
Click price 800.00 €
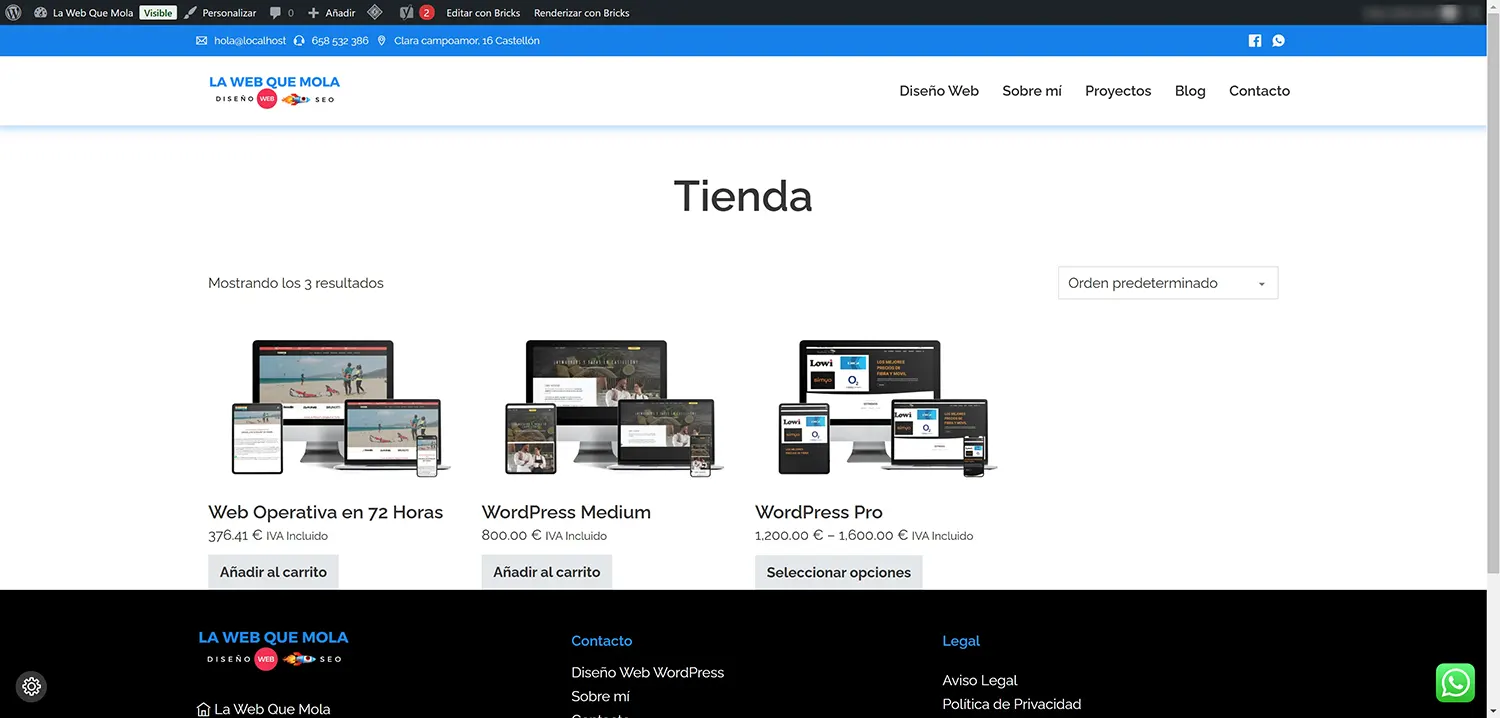511,535
